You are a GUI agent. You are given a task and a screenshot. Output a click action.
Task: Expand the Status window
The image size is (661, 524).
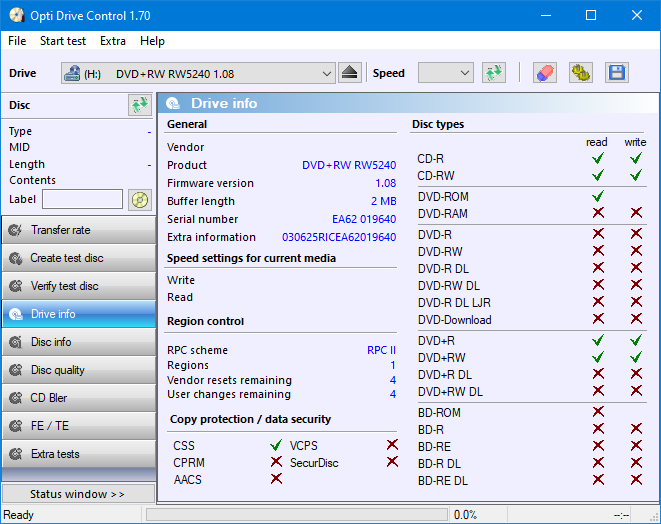[79, 494]
